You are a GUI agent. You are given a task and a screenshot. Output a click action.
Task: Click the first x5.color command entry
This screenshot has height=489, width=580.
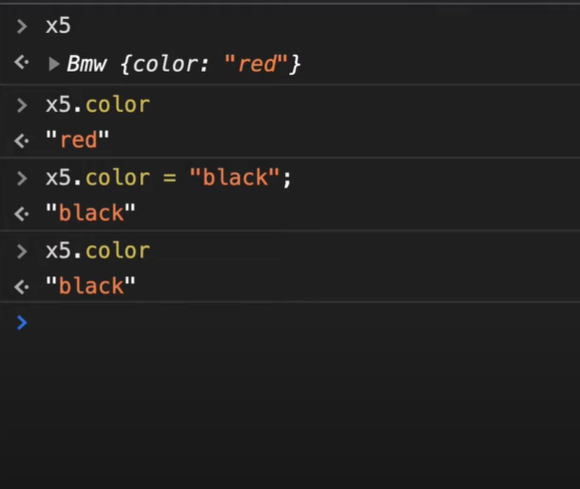pos(98,105)
